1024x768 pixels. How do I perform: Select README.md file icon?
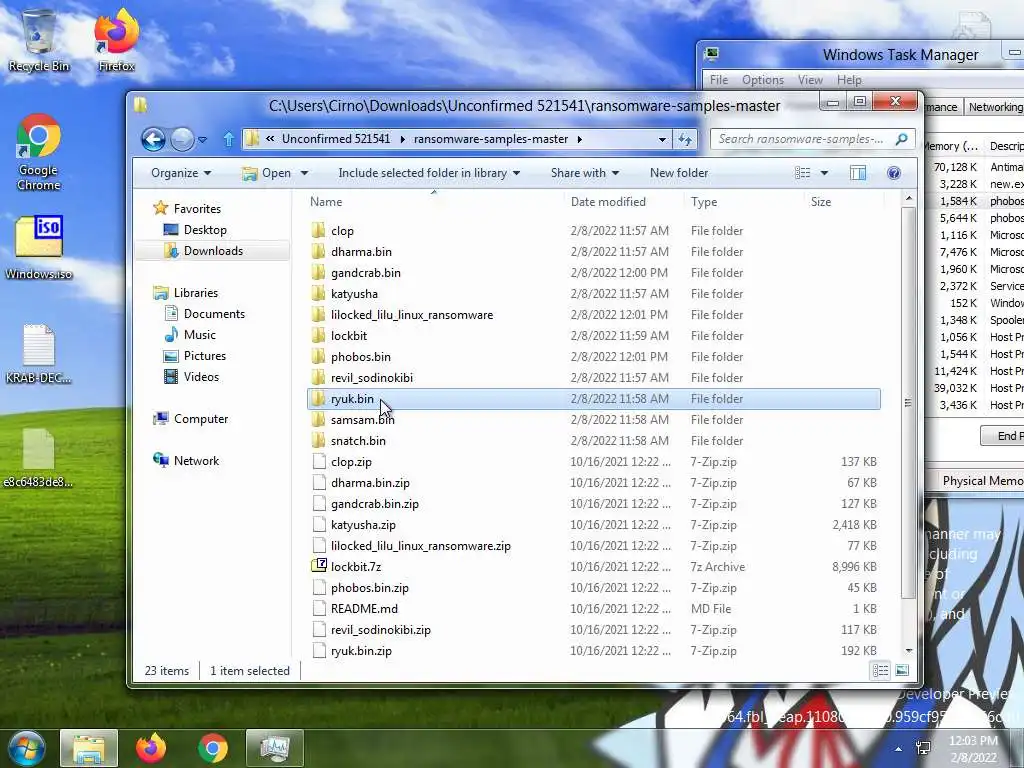pos(319,609)
